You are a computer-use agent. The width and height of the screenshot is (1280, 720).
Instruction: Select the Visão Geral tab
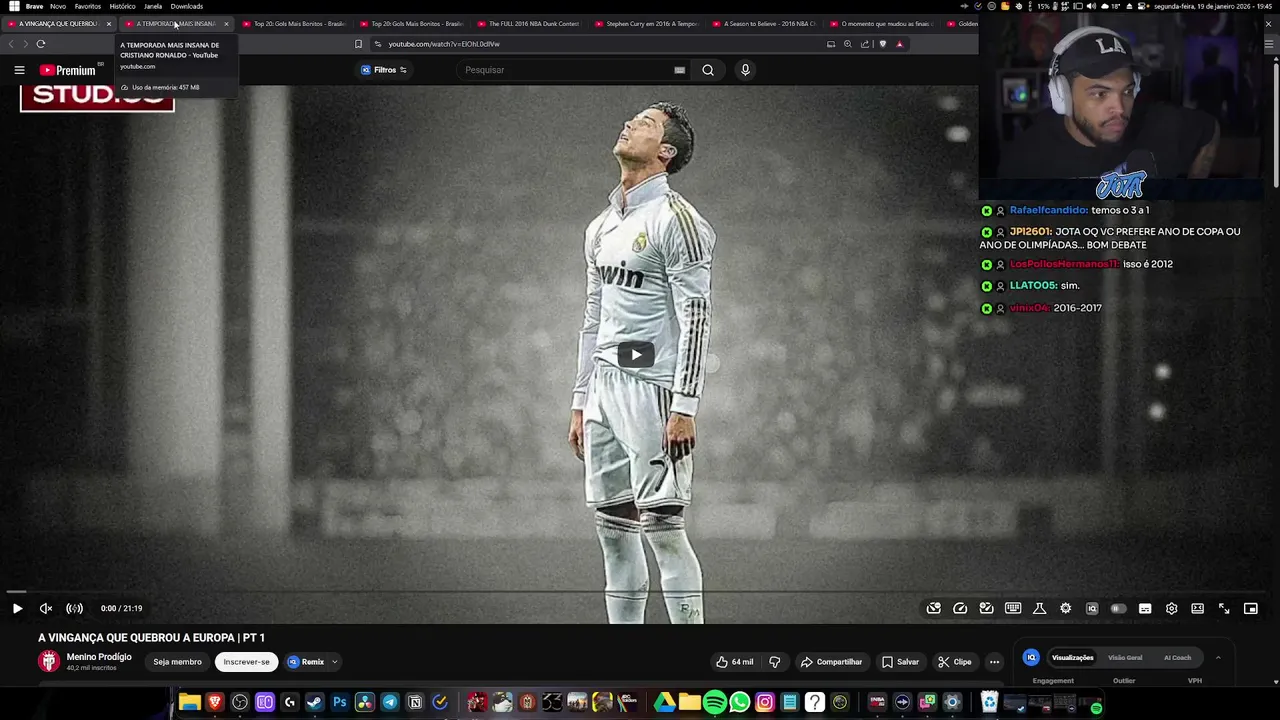tap(1125, 658)
